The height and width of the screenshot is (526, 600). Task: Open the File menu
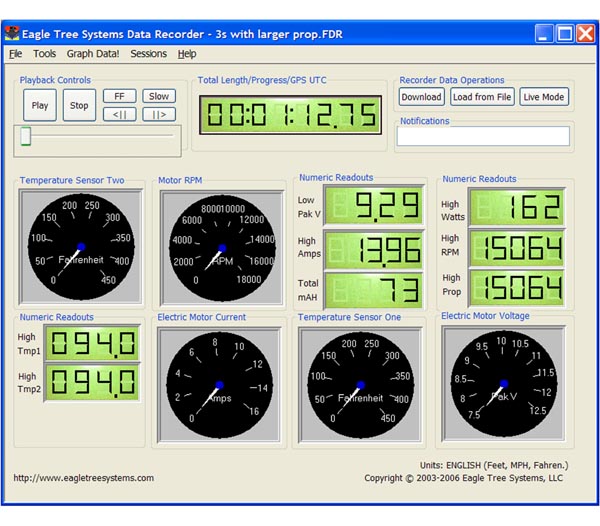tap(15, 54)
